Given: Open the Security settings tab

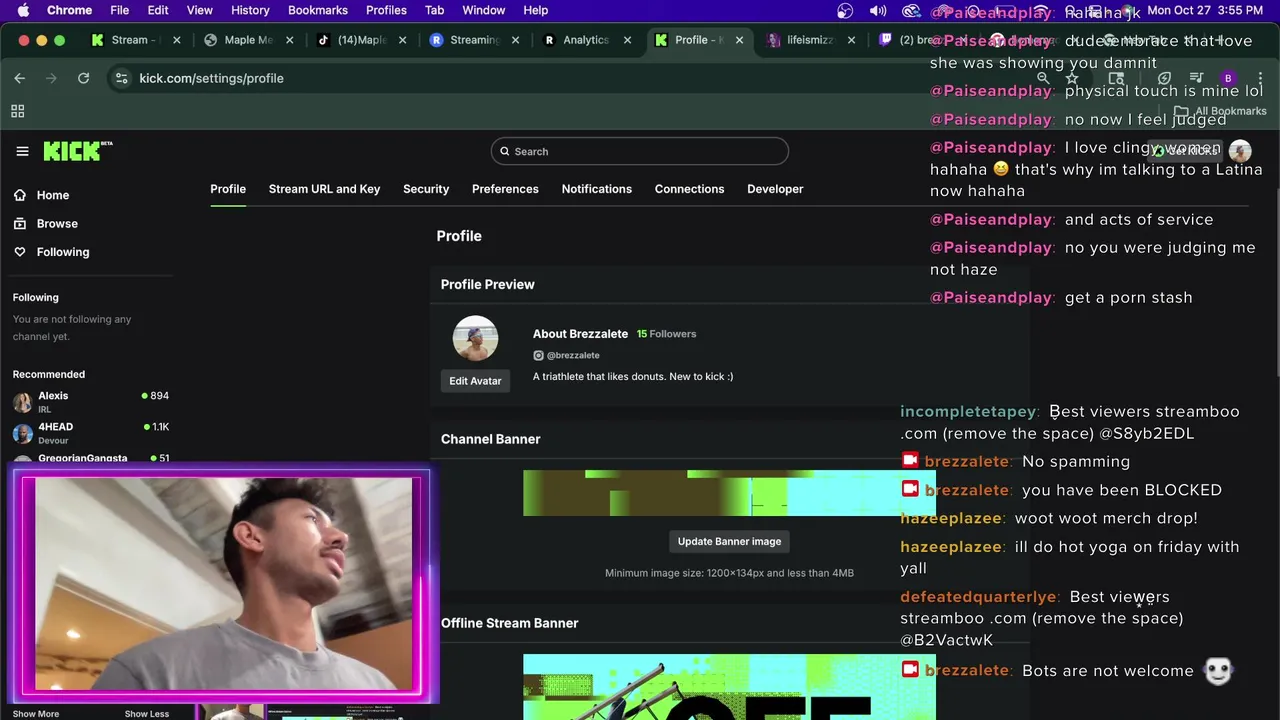Looking at the screenshot, I should [426, 189].
